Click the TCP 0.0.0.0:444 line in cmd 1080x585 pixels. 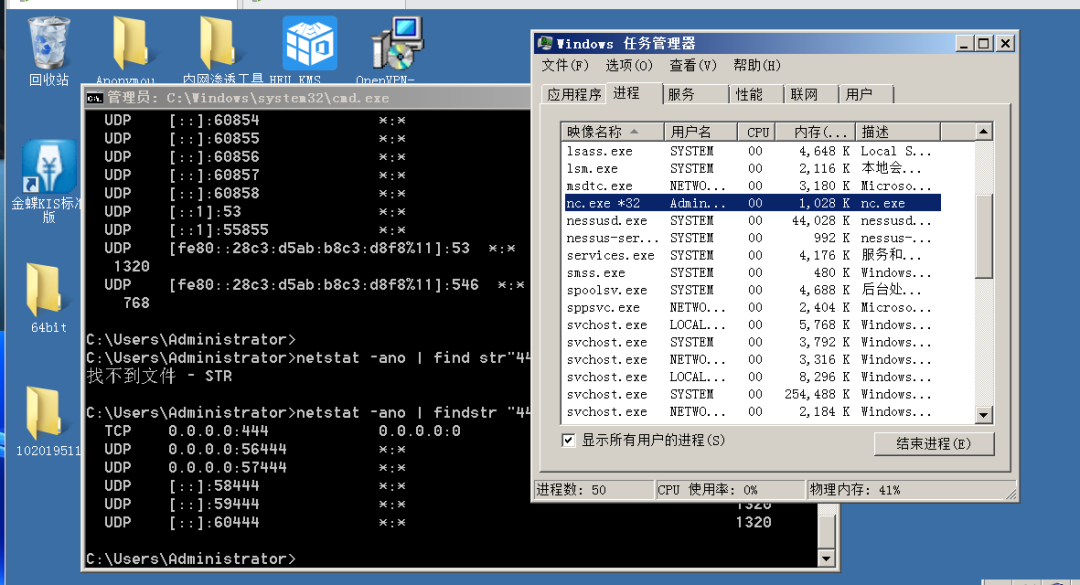[282, 431]
